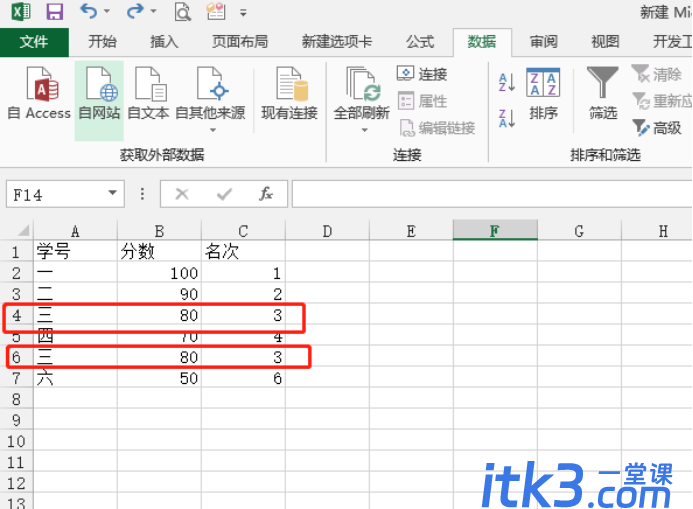This screenshot has height=509, width=693.
Task: Select cell containing 学号
Action: pos(75,251)
